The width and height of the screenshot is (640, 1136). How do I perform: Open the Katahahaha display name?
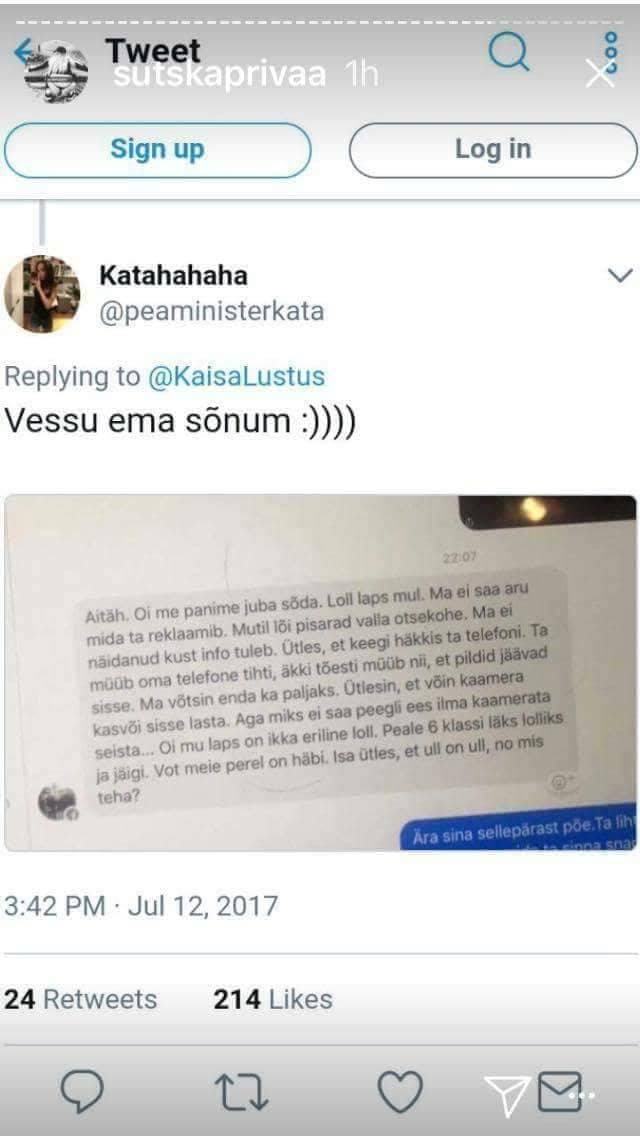pos(173,275)
